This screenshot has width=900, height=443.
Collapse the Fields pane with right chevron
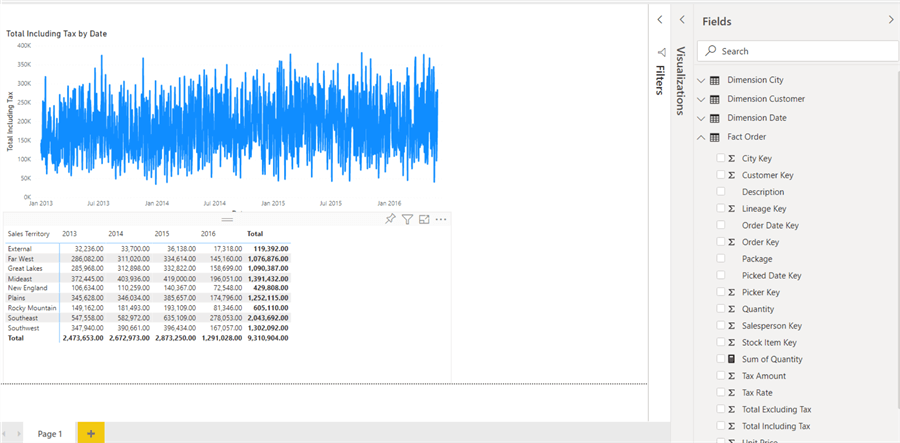[890, 20]
